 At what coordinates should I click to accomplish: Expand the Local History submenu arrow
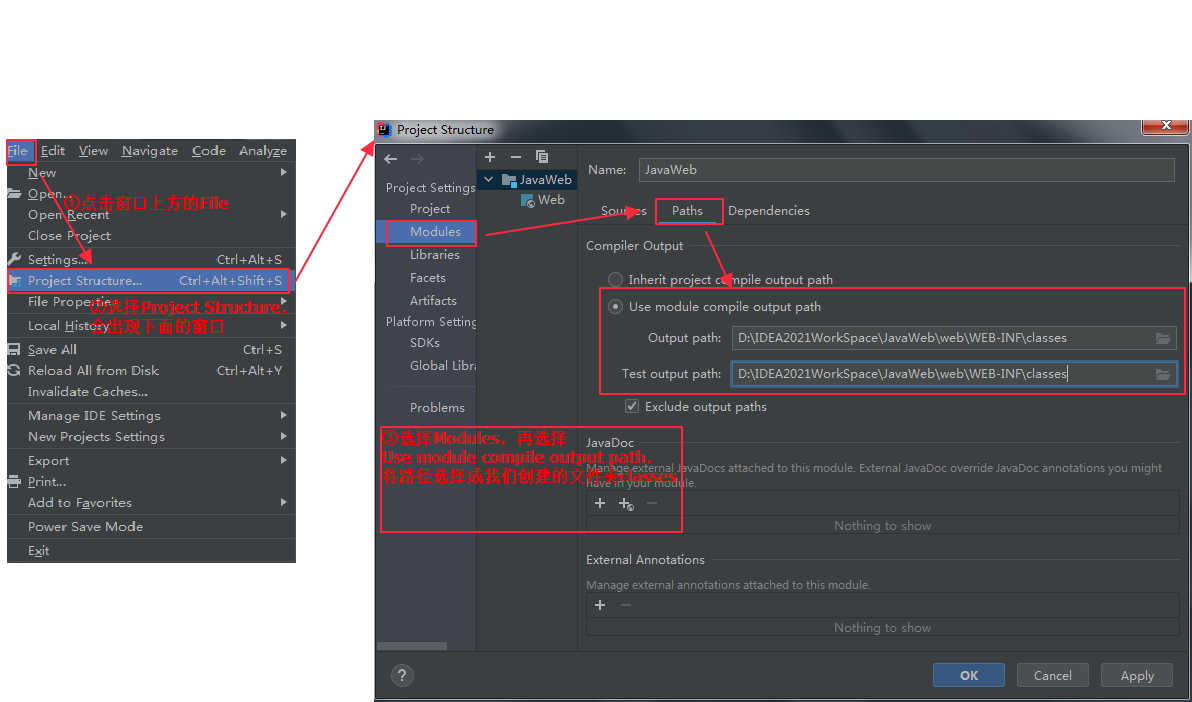click(x=284, y=326)
